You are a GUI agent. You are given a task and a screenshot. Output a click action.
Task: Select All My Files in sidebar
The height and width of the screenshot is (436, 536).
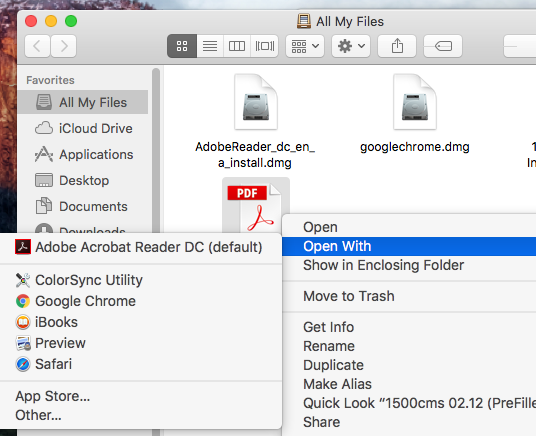tap(83, 102)
